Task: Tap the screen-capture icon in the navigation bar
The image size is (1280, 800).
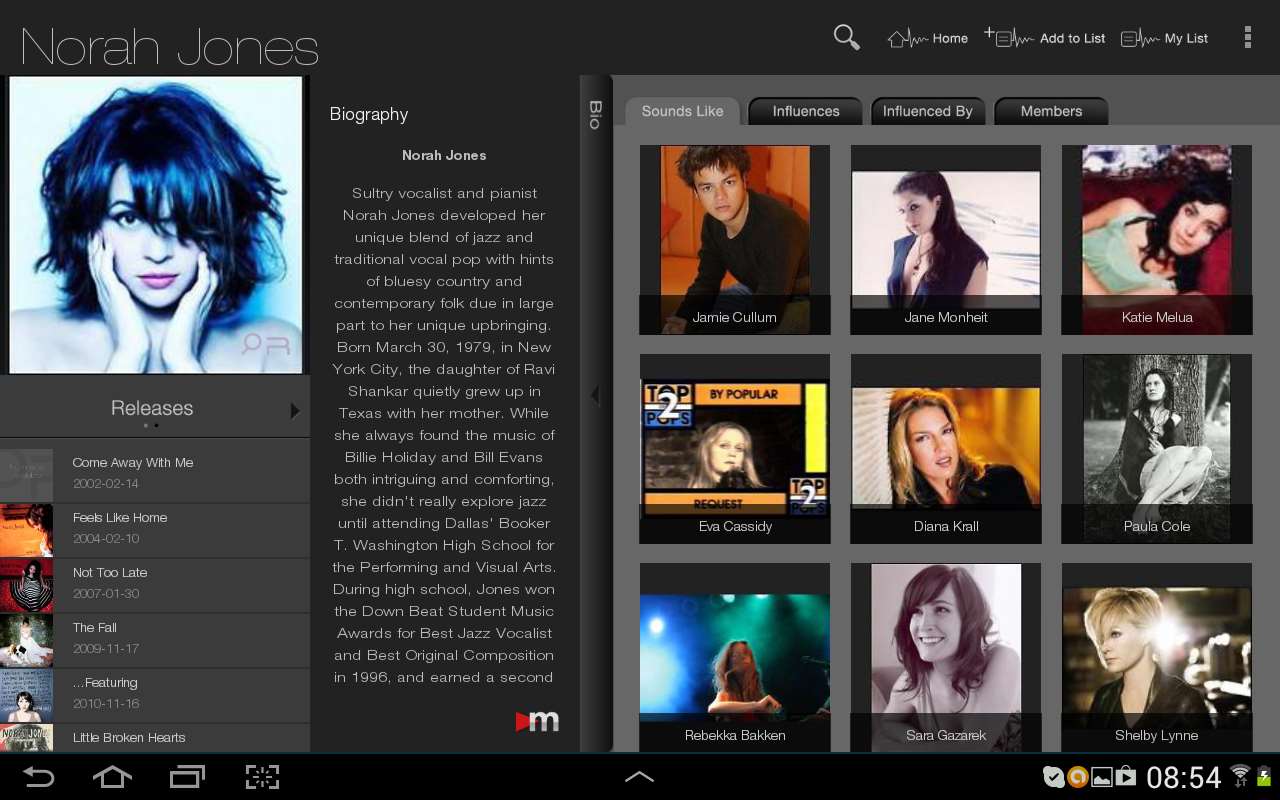Action: [x=262, y=777]
